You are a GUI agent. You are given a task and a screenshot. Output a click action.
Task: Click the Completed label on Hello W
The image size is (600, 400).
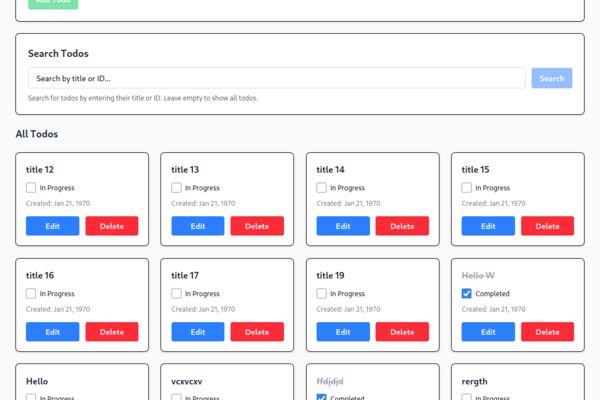pyautogui.click(x=492, y=294)
